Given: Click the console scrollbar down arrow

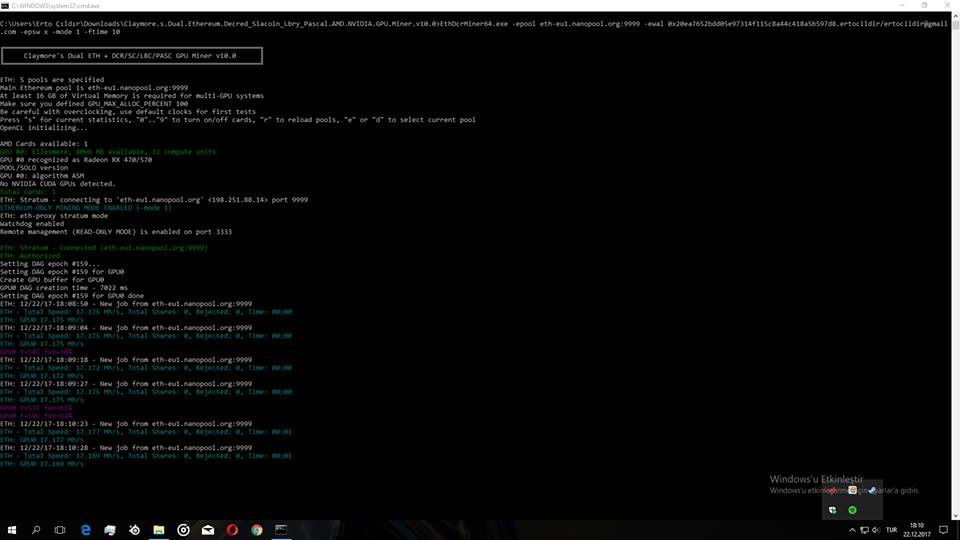Looking at the screenshot, I should coord(955,516).
